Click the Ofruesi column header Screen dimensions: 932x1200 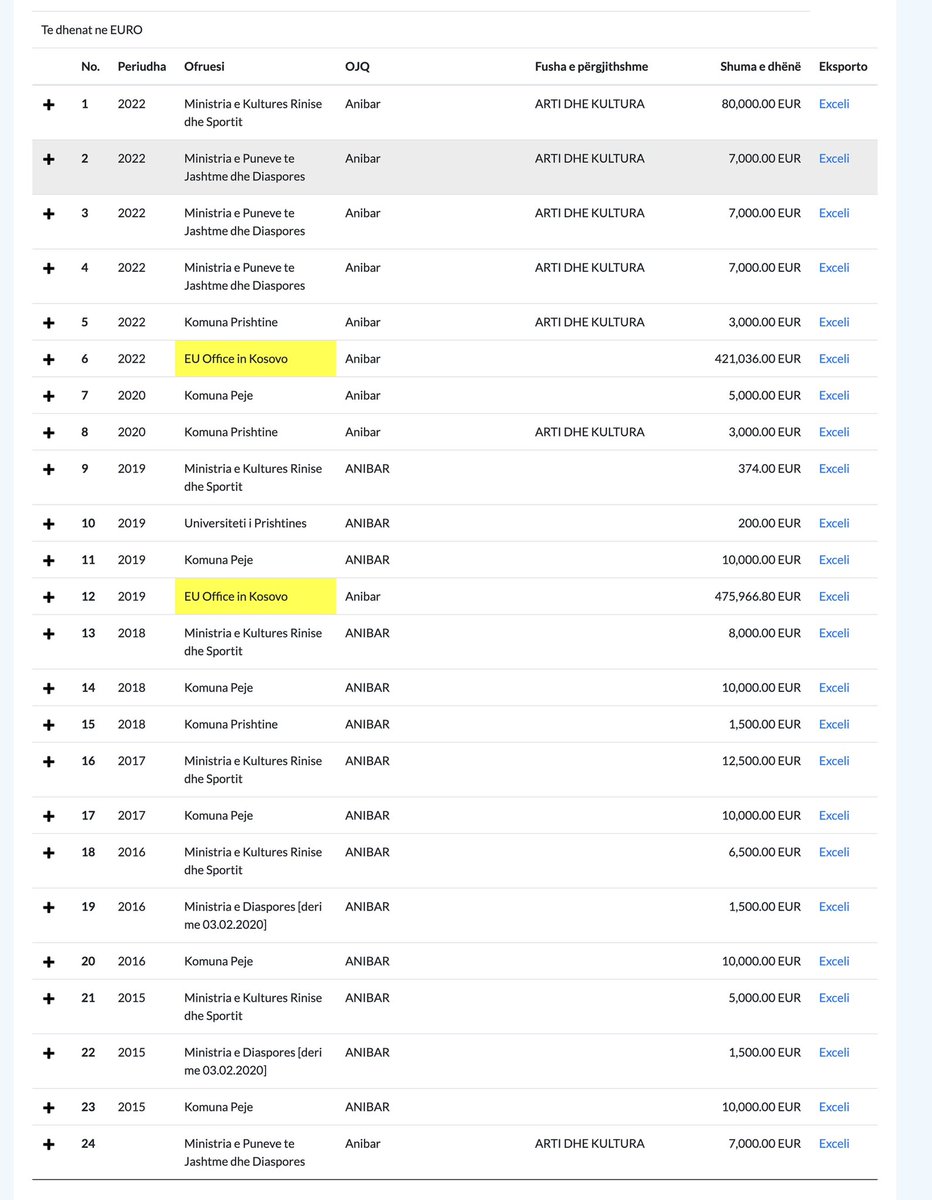pyautogui.click(x=204, y=67)
